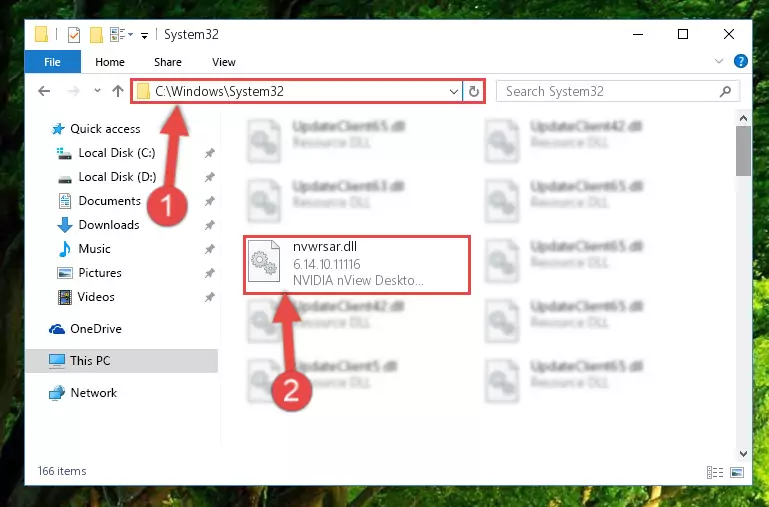Click the folder icon in the title bar
The width and height of the screenshot is (769, 507).
42,35
